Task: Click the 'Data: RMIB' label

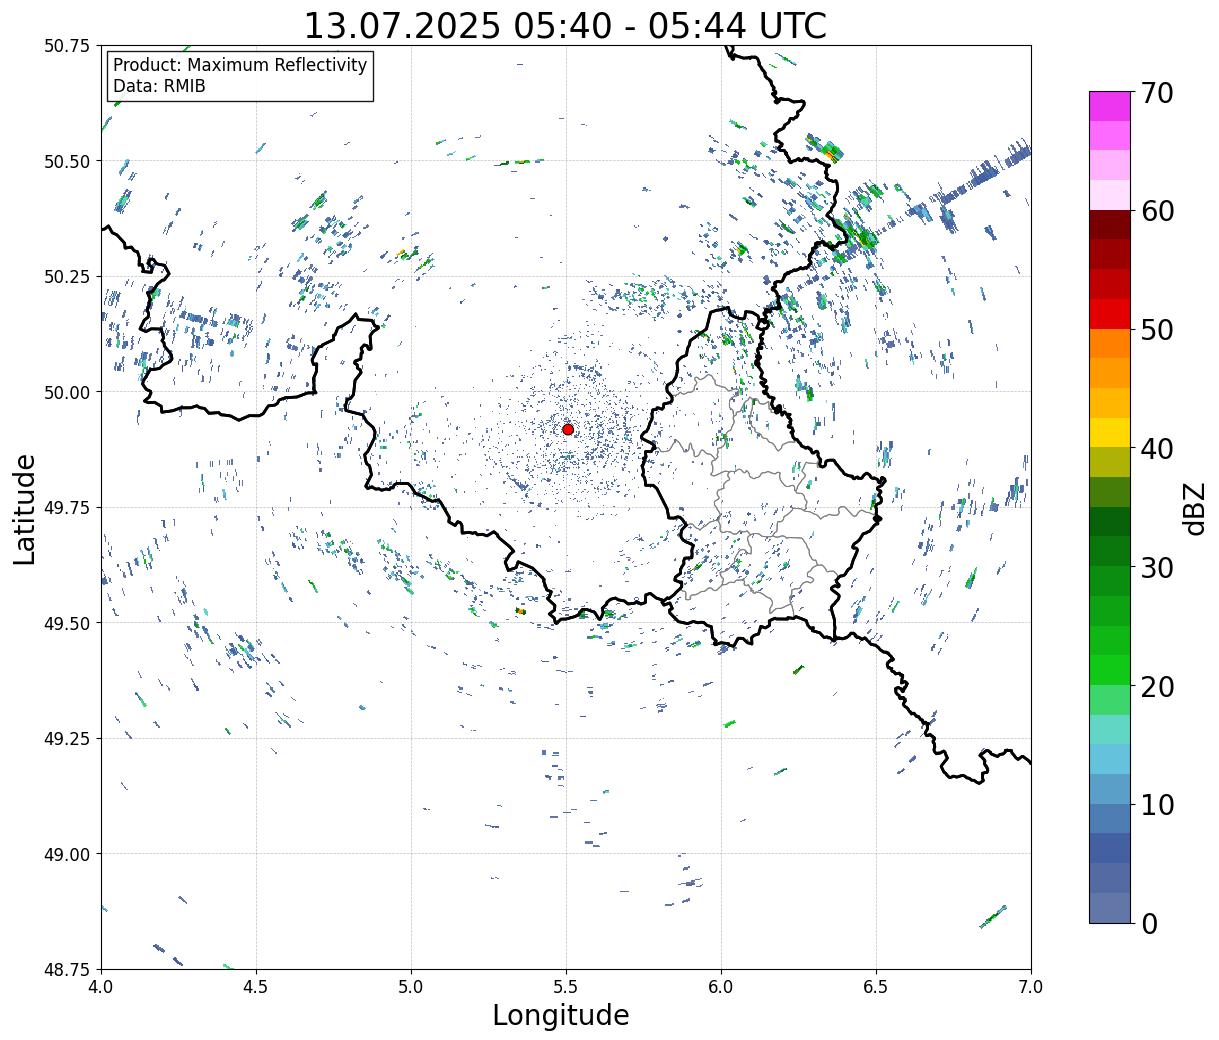Action: (159, 86)
